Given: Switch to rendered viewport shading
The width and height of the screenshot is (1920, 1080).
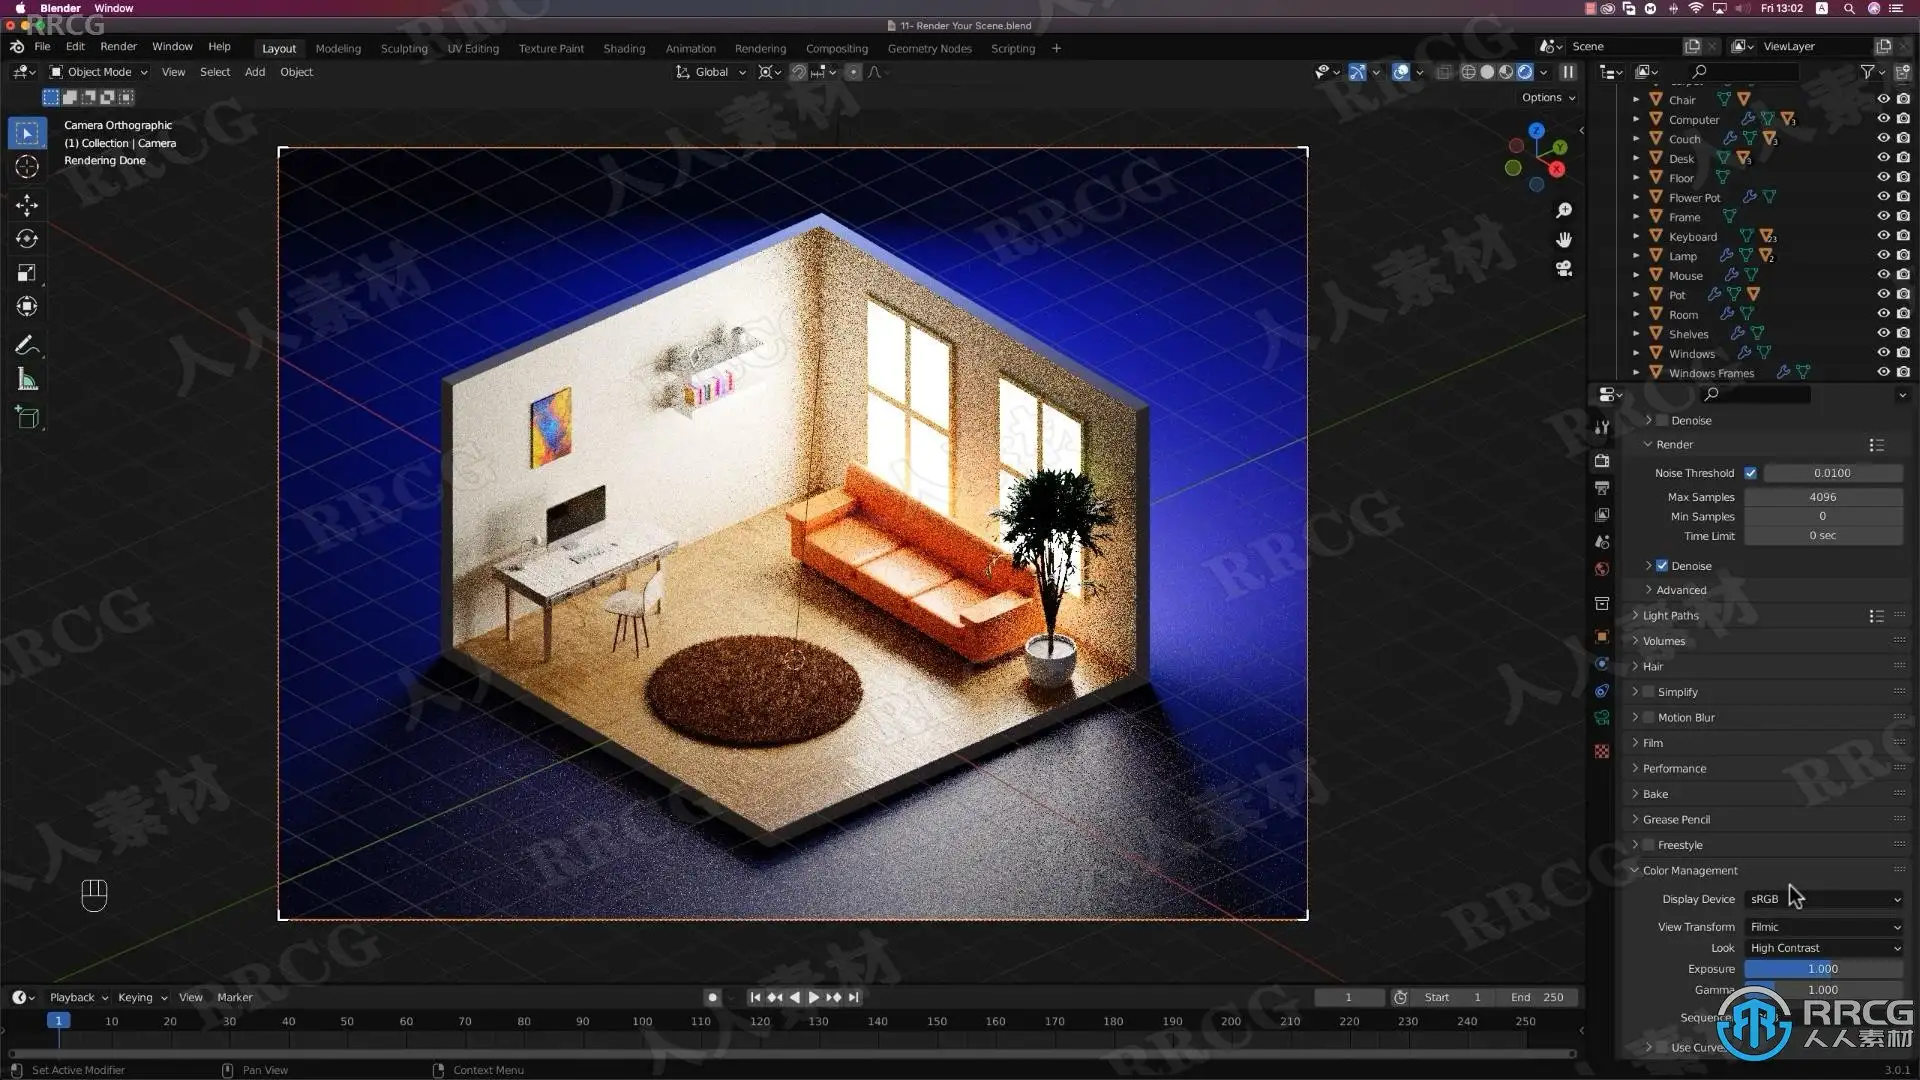Looking at the screenshot, I should (x=1525, y=72).
